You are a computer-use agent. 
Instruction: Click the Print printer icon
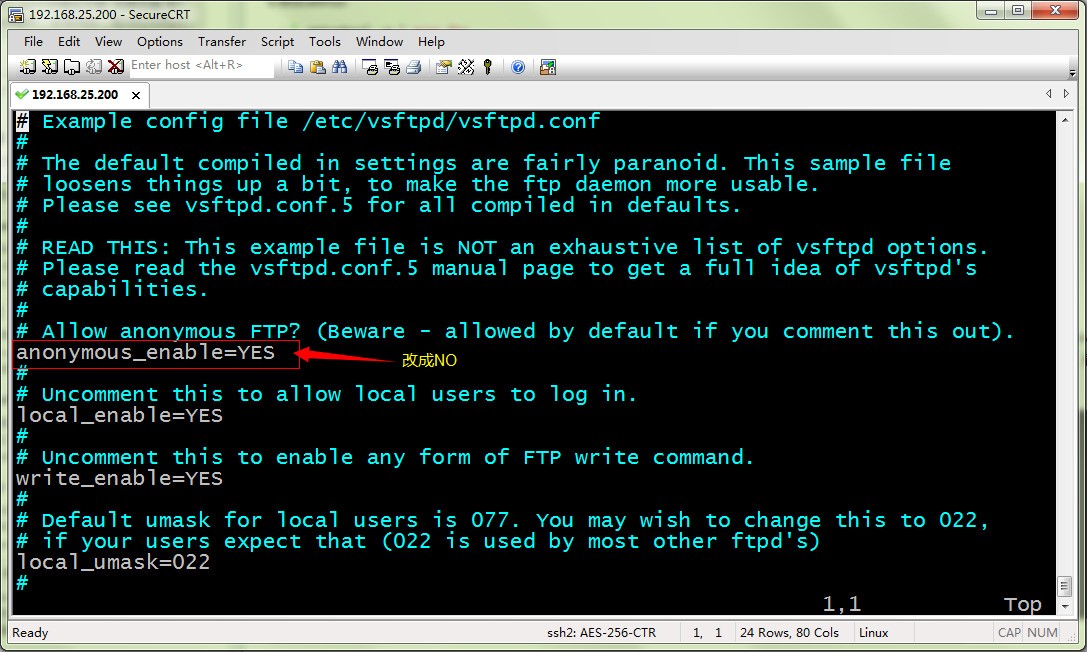414,67
